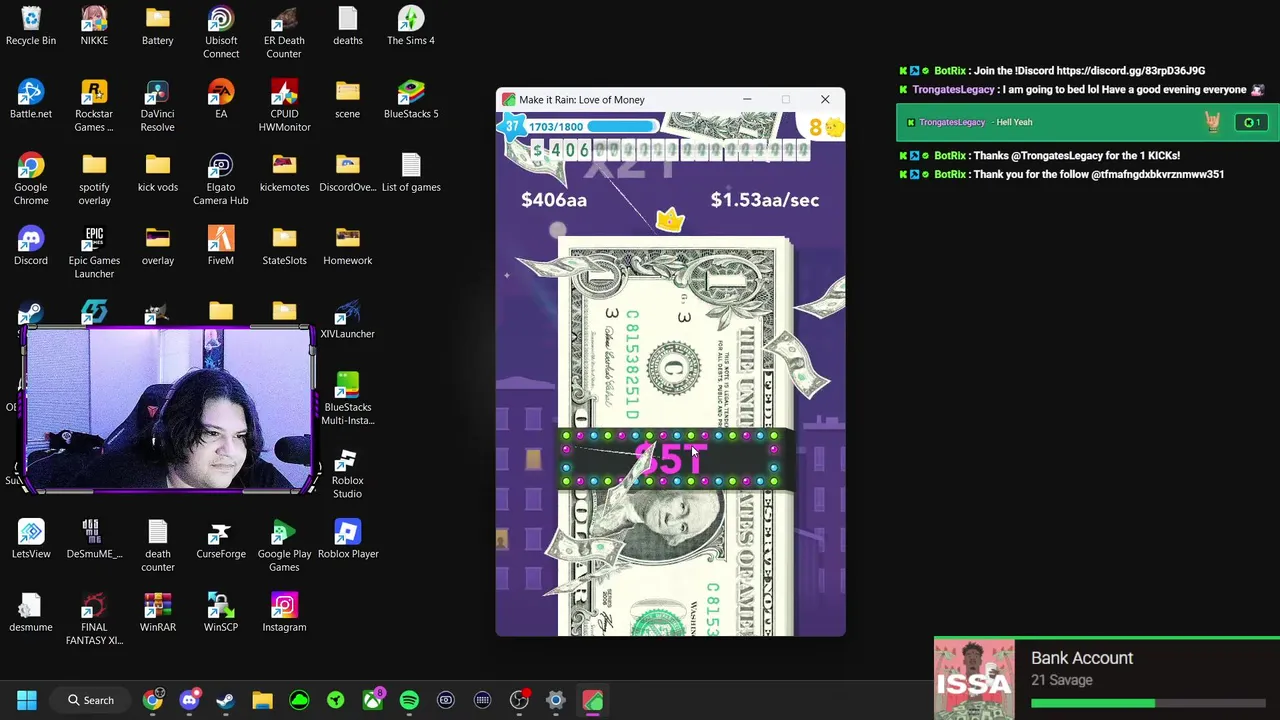Launch the WinSCP desktop shortcut
The width and height of the screenshot is (1280, 720).
[221, 612]
